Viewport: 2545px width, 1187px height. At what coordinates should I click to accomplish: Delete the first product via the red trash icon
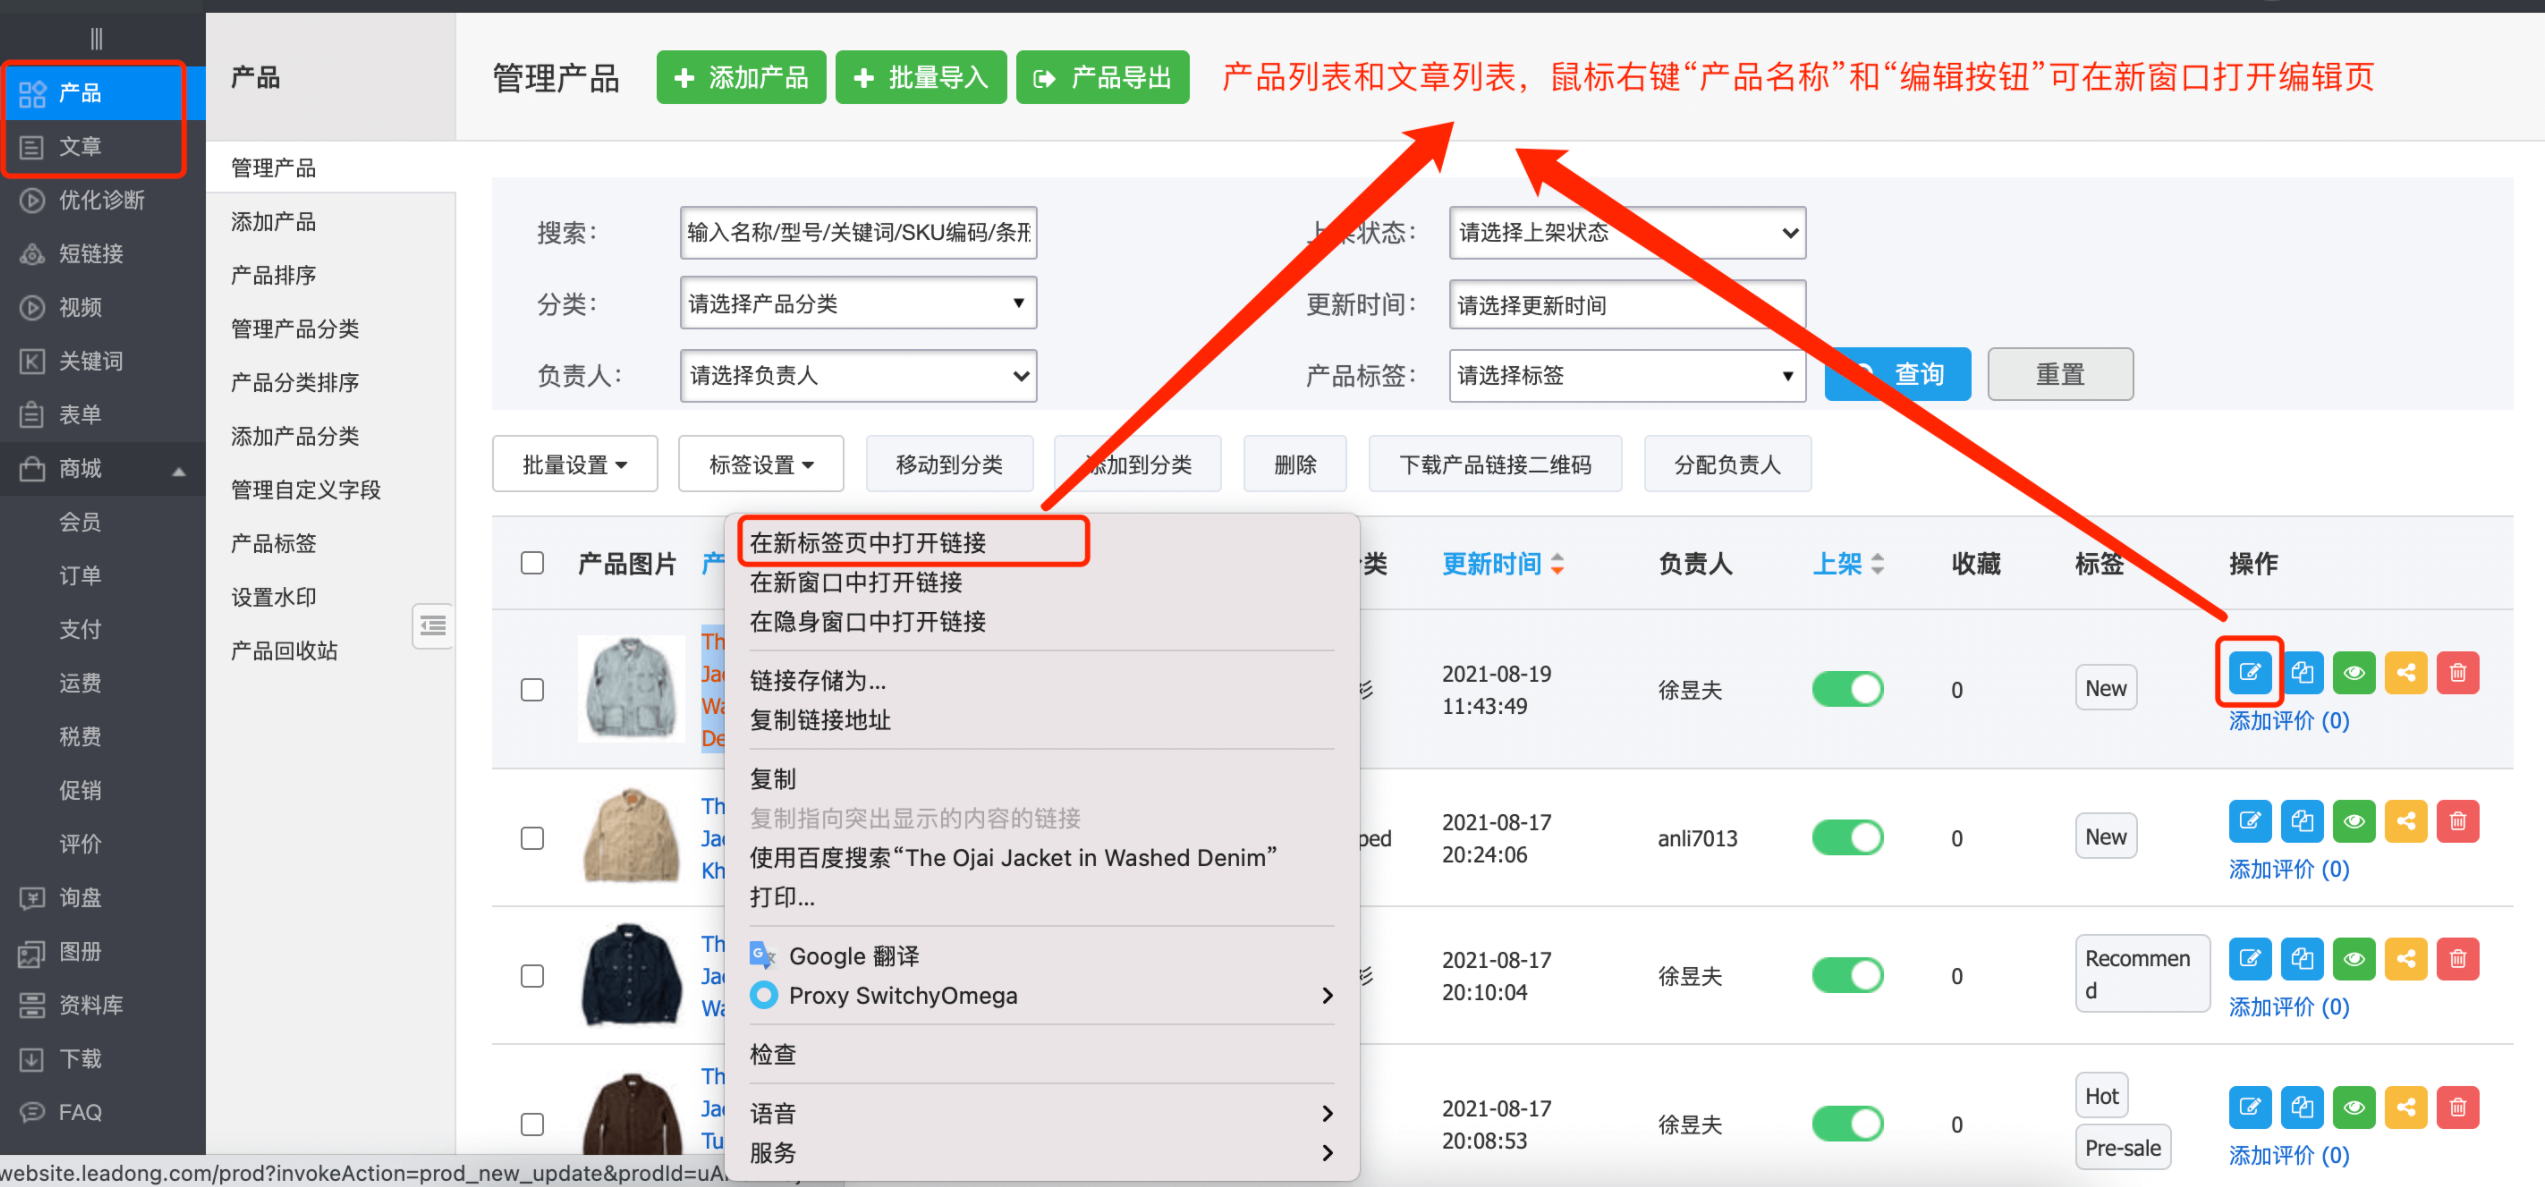coord(2458,672)
